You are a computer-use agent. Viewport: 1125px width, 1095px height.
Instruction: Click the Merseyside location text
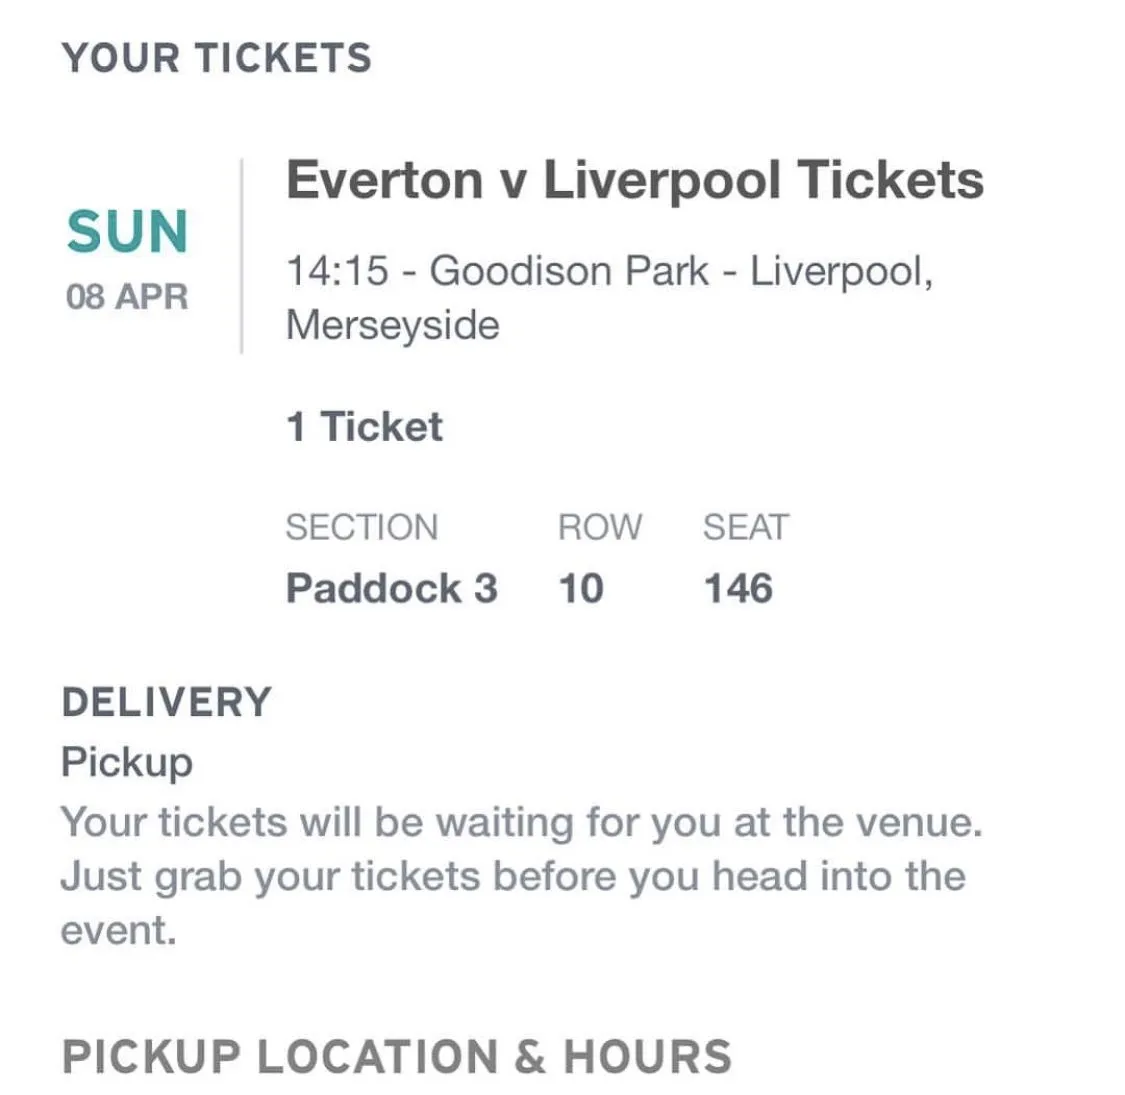click(392, 326)
